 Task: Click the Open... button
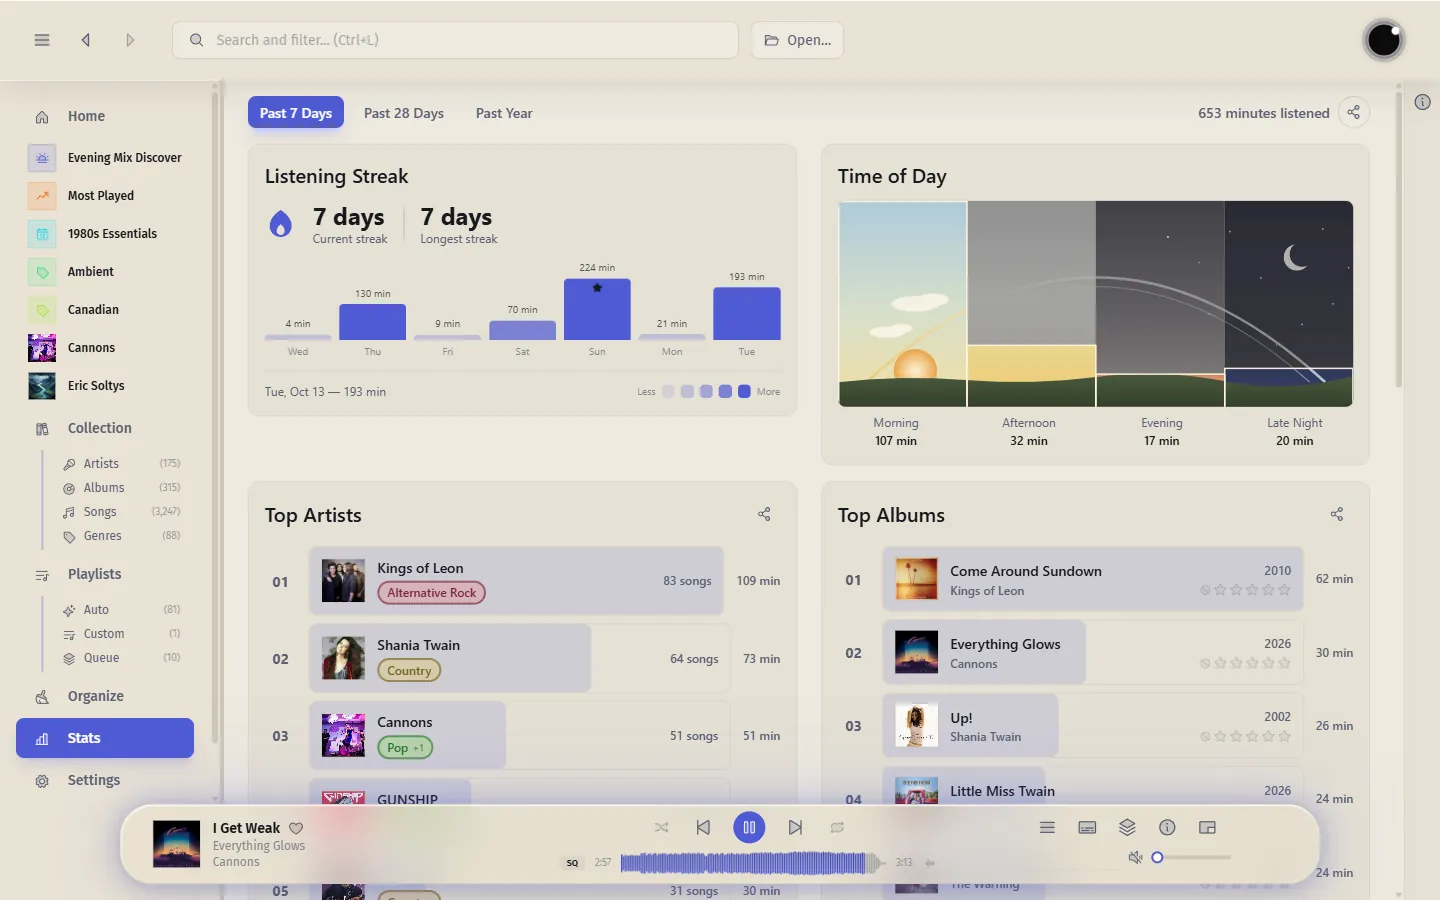[x=797, y=40]
